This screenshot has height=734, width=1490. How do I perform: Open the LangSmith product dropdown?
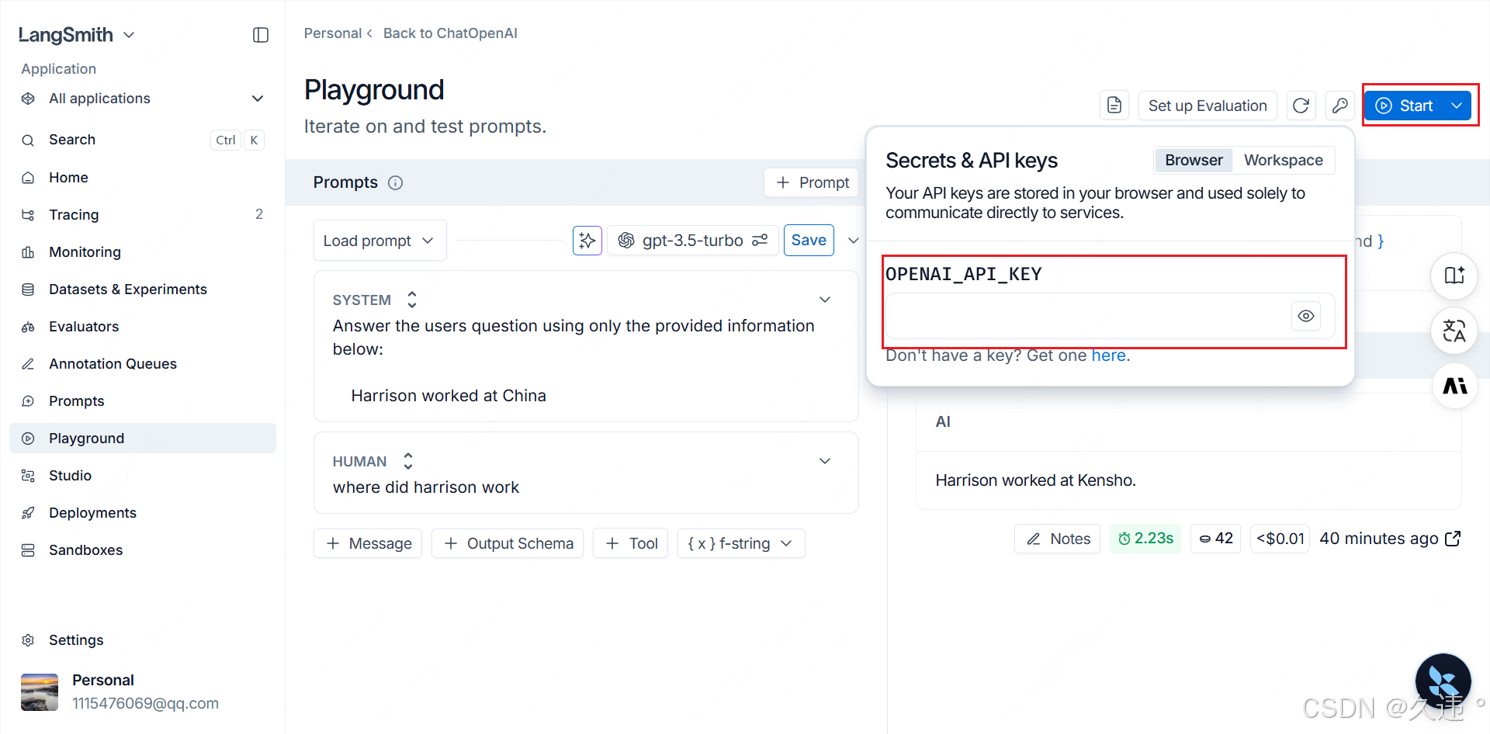tap(76, 35)
